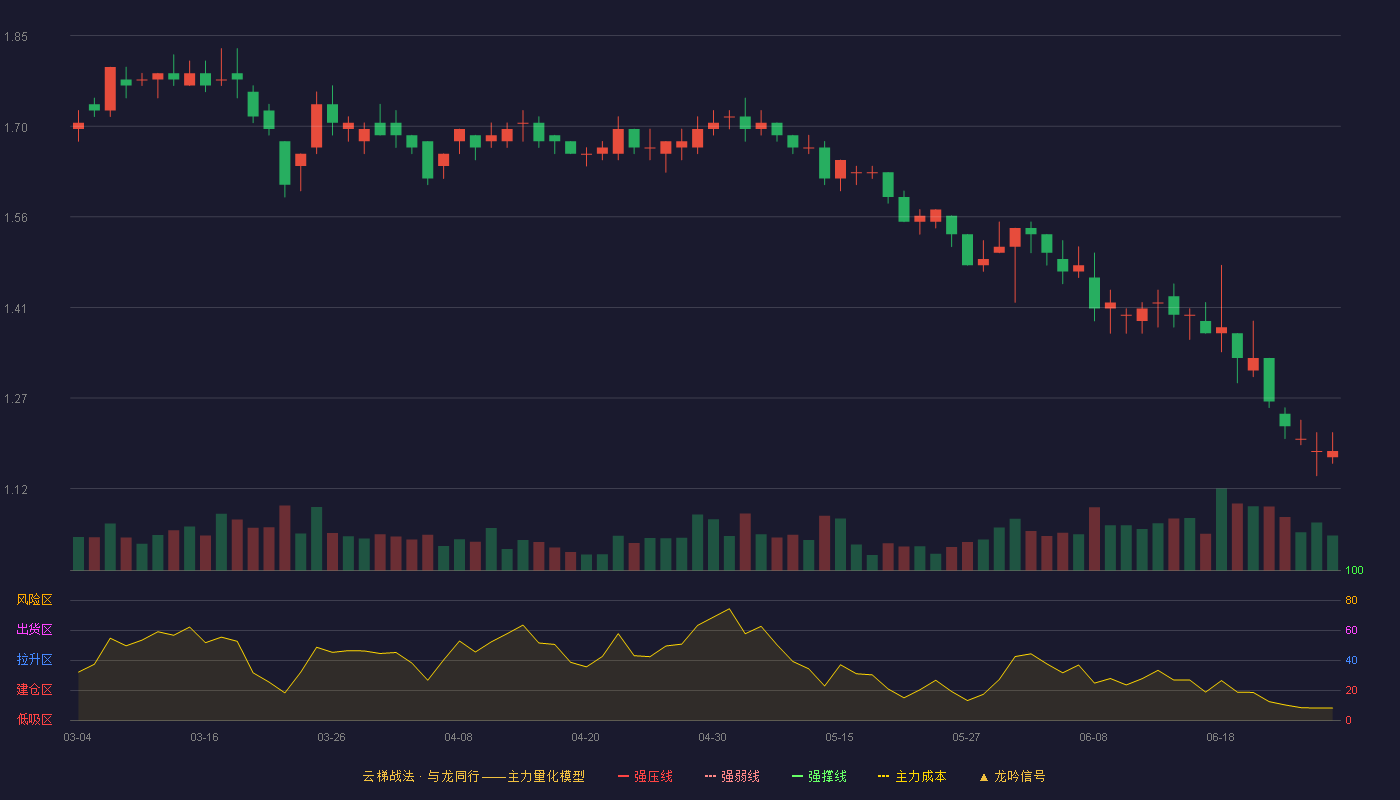
Task: Click the 1.56 price axis label
Action: 16,218
